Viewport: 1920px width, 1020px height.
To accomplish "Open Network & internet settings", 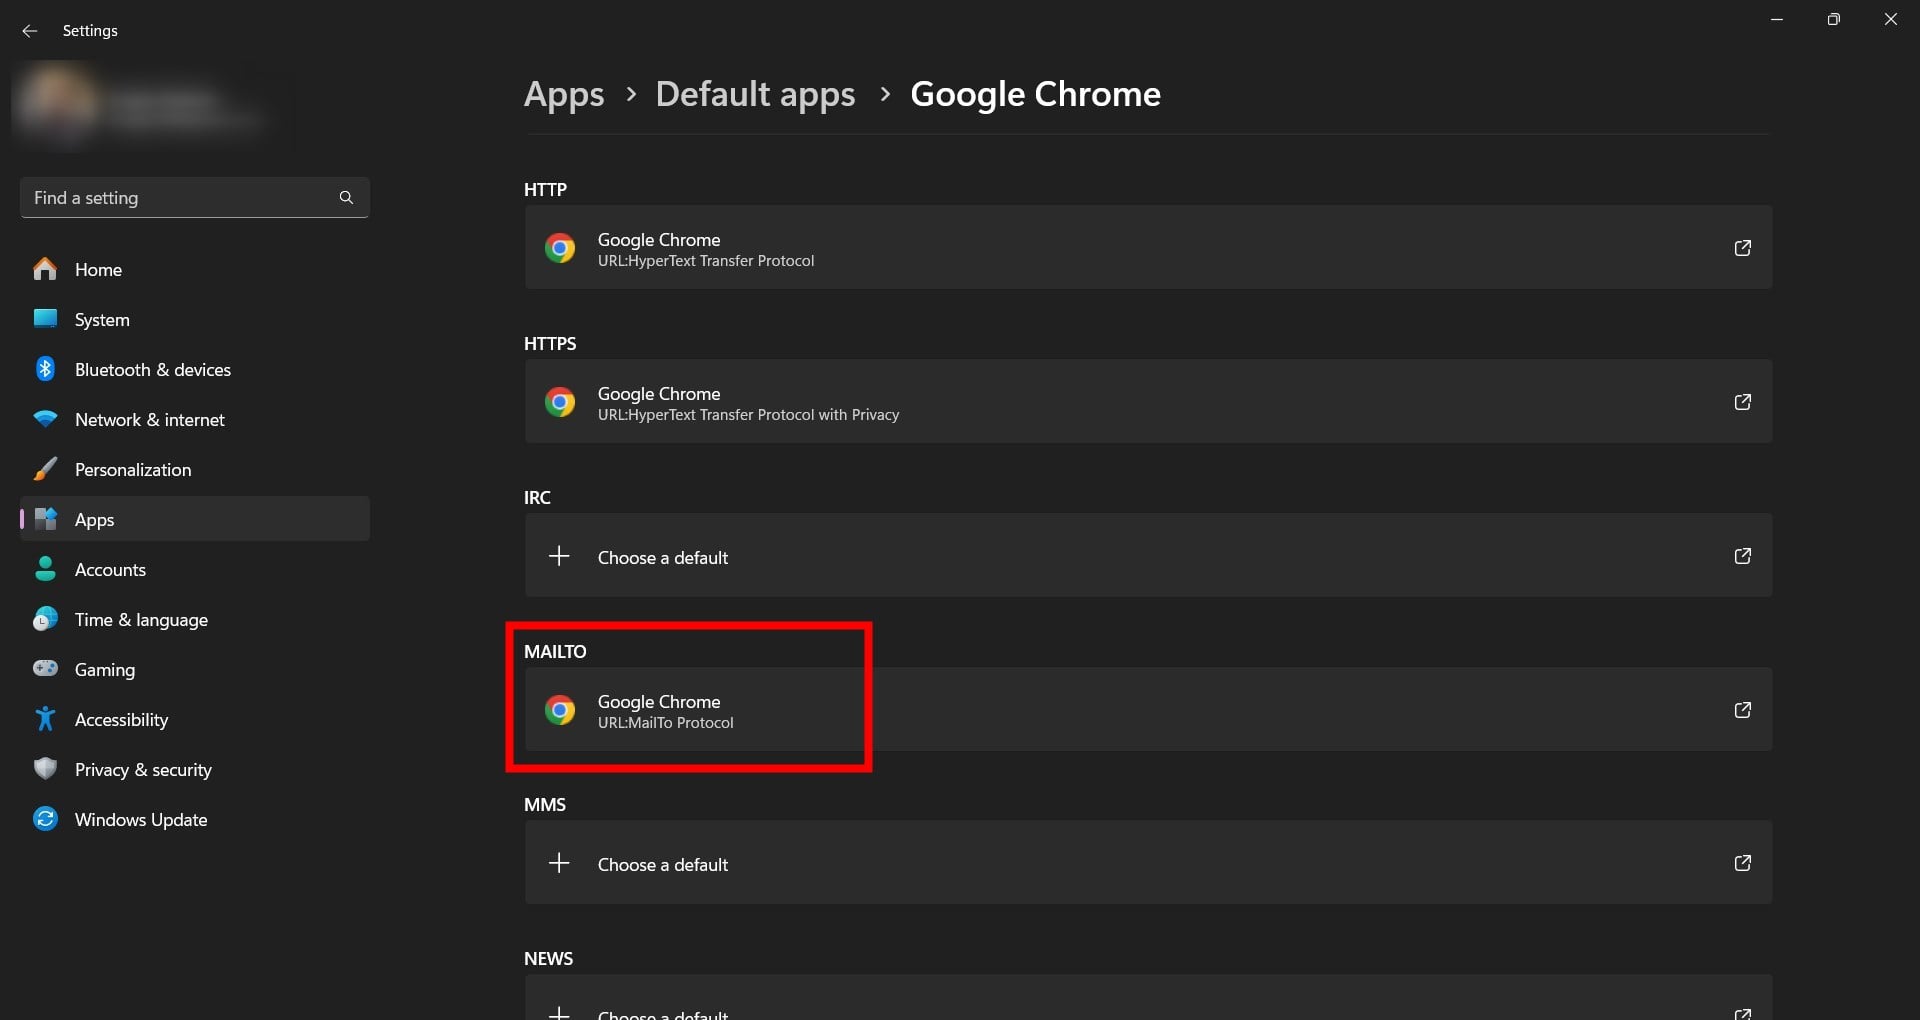I will (195, 419).
